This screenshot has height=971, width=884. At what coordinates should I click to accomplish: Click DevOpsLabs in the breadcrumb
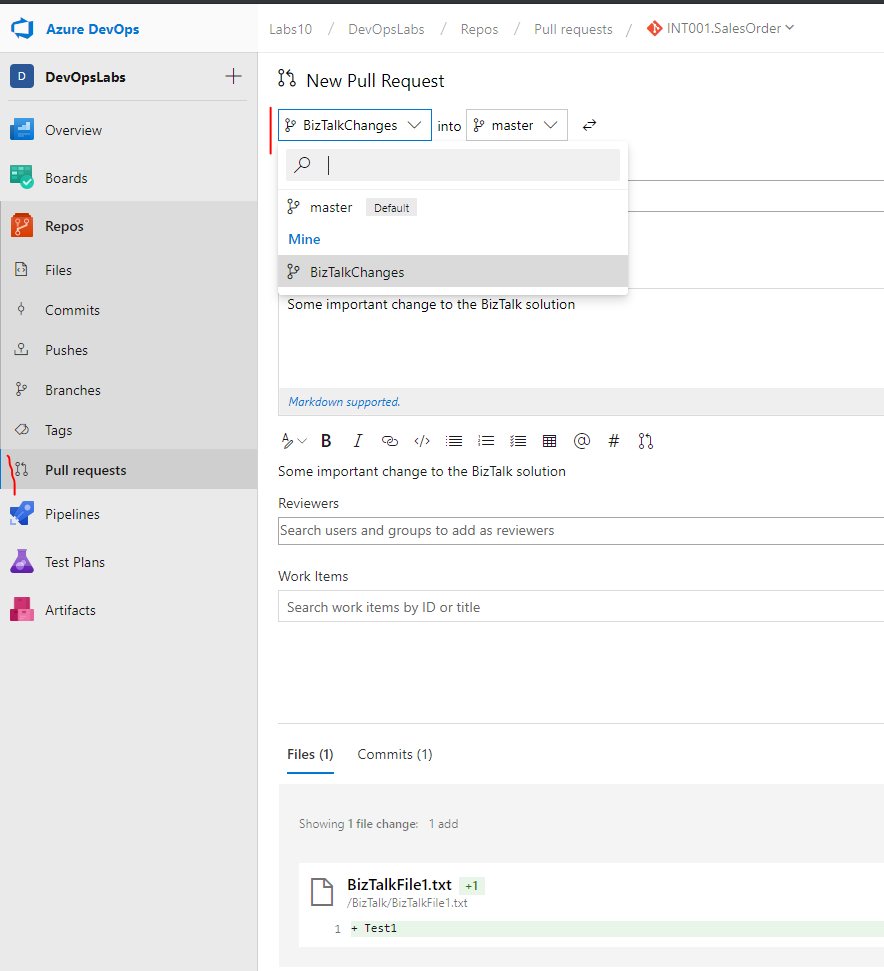pyautogui.click(x=386, y=29)
